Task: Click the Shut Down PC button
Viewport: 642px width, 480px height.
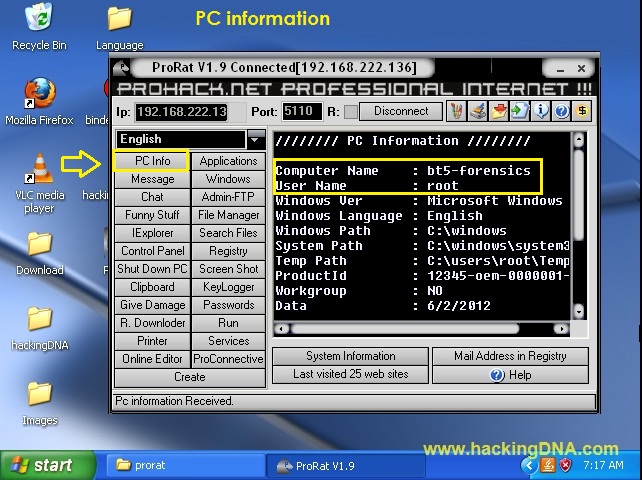Action: point(152,269)
